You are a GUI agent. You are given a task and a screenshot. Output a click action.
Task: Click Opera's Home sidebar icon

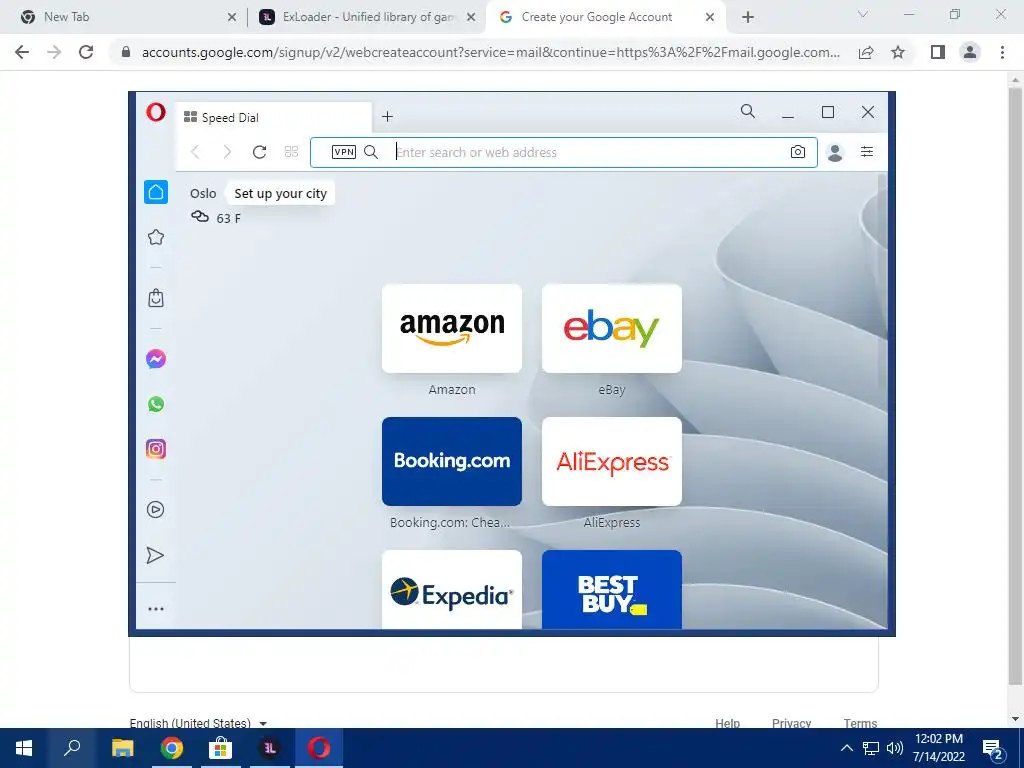[x=156, y=192]
